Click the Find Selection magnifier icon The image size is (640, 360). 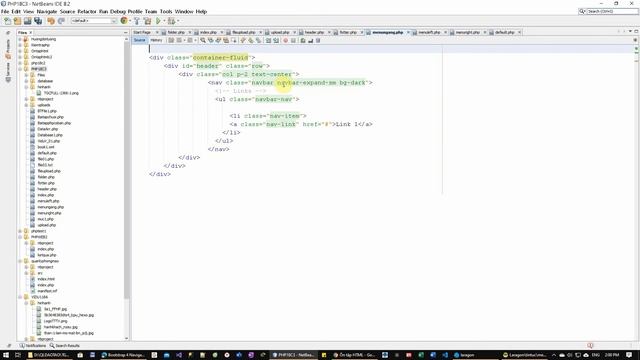point(203,40)
